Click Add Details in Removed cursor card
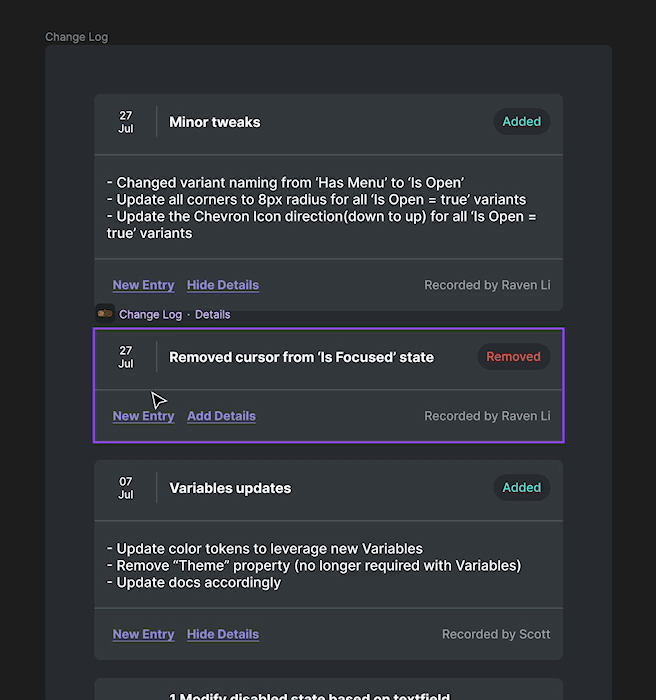Screen dimensions: 656x700 pyautogui.click(x=221, y=416)
